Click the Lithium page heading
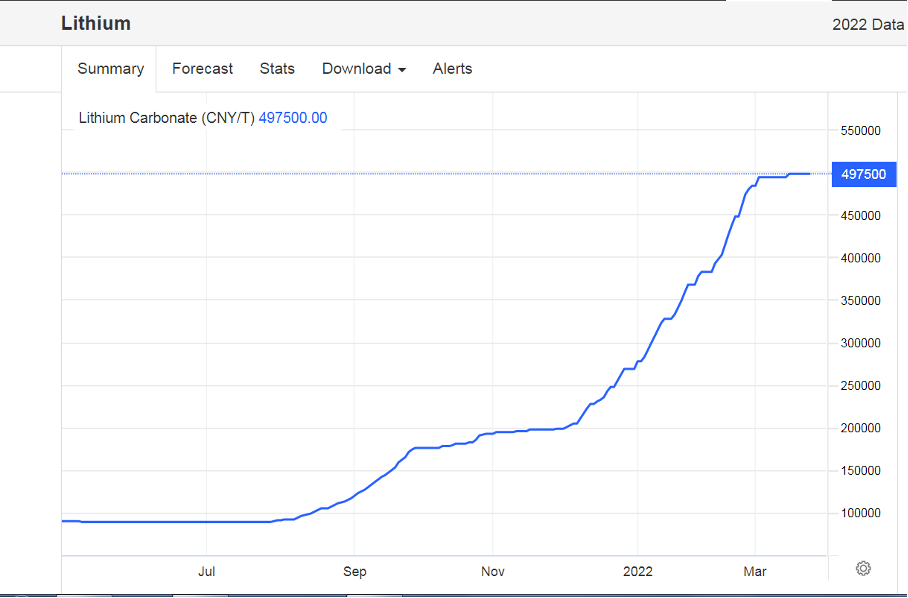The height and width of the screenshot is (598, 908). 96,23
